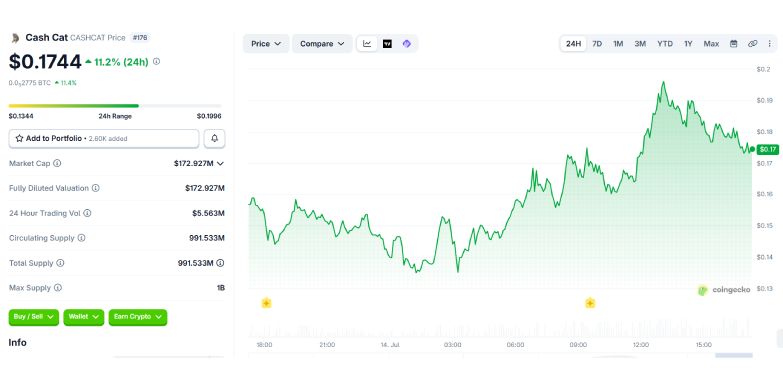Click the Info section heading
The image size is (783, 388).
point(17,343)
